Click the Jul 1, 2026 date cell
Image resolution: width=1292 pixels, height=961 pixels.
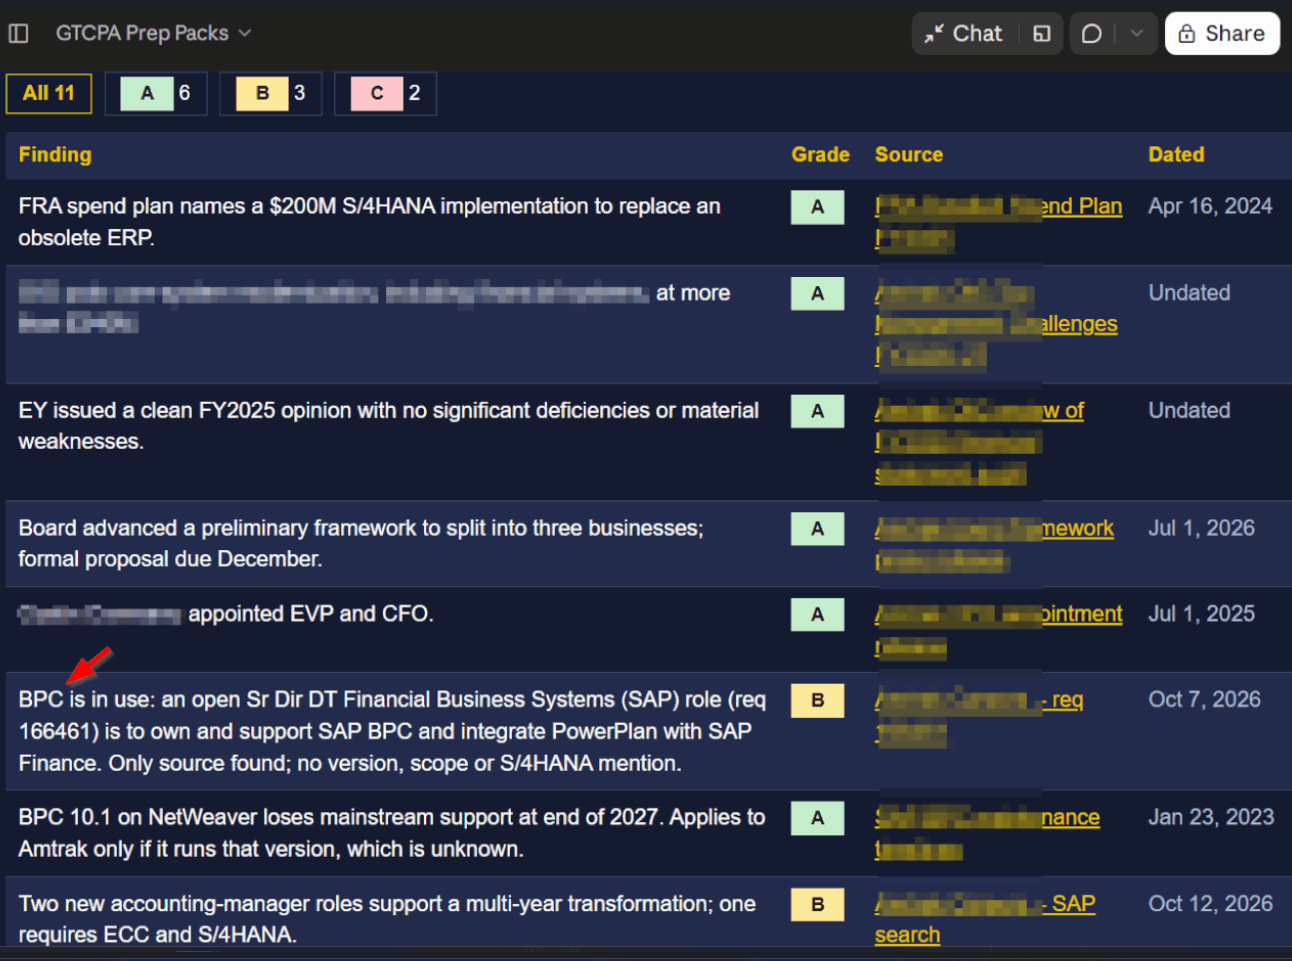click(x=1201, y=528)
